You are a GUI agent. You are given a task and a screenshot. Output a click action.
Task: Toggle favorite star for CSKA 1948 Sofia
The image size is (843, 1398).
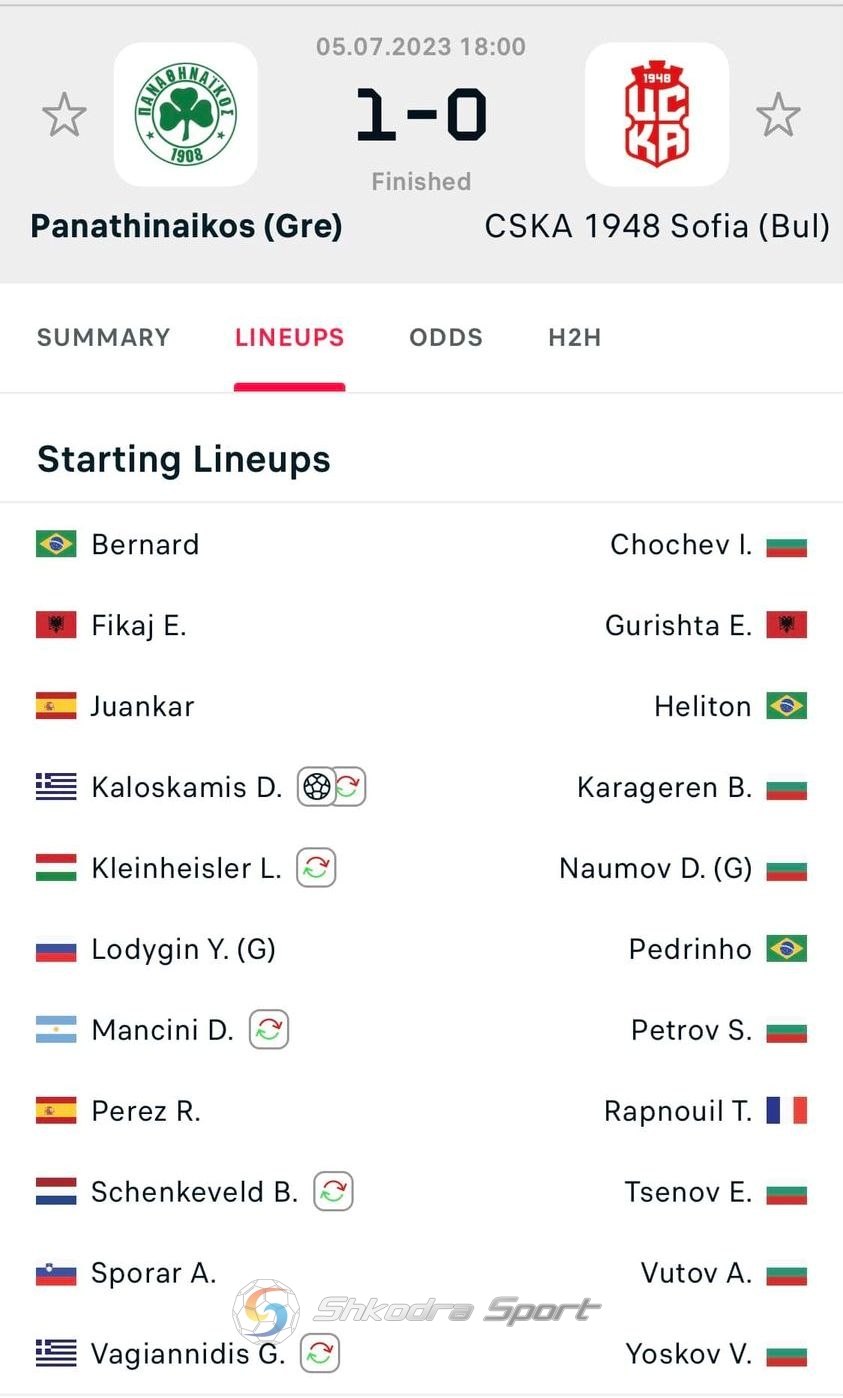[x=778, y=115]
